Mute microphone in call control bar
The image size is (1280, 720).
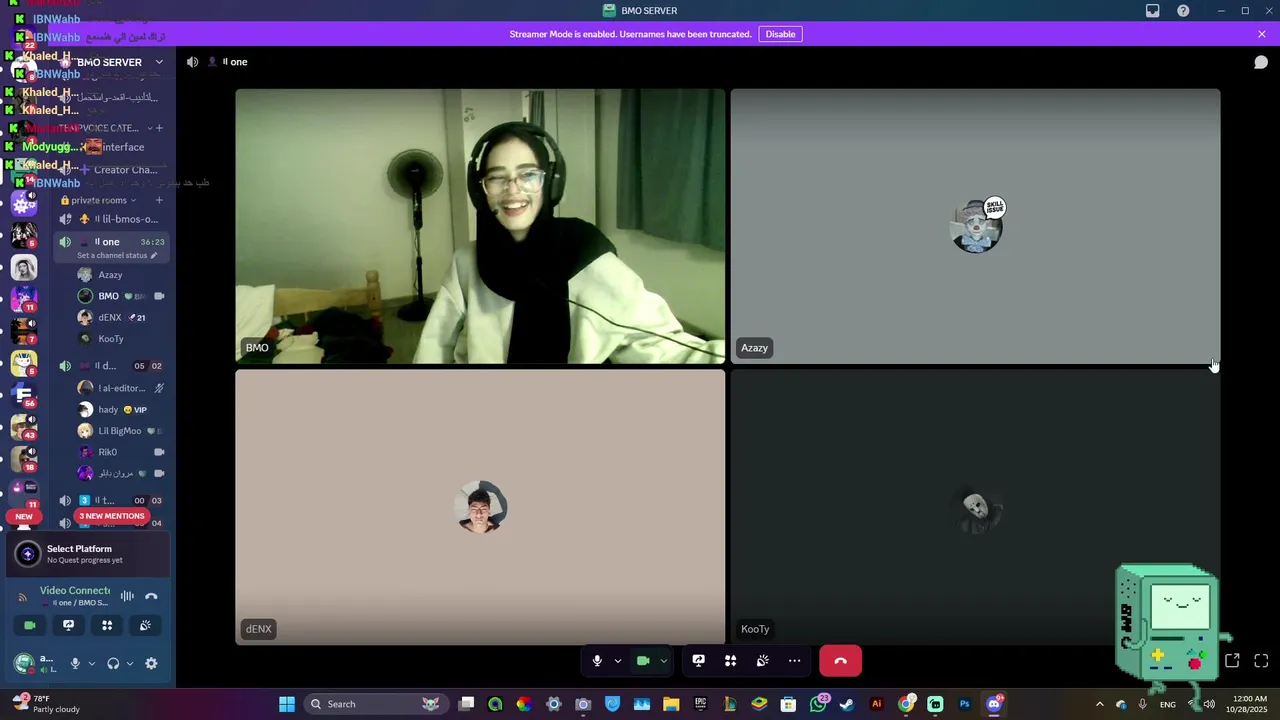point(597,661)
